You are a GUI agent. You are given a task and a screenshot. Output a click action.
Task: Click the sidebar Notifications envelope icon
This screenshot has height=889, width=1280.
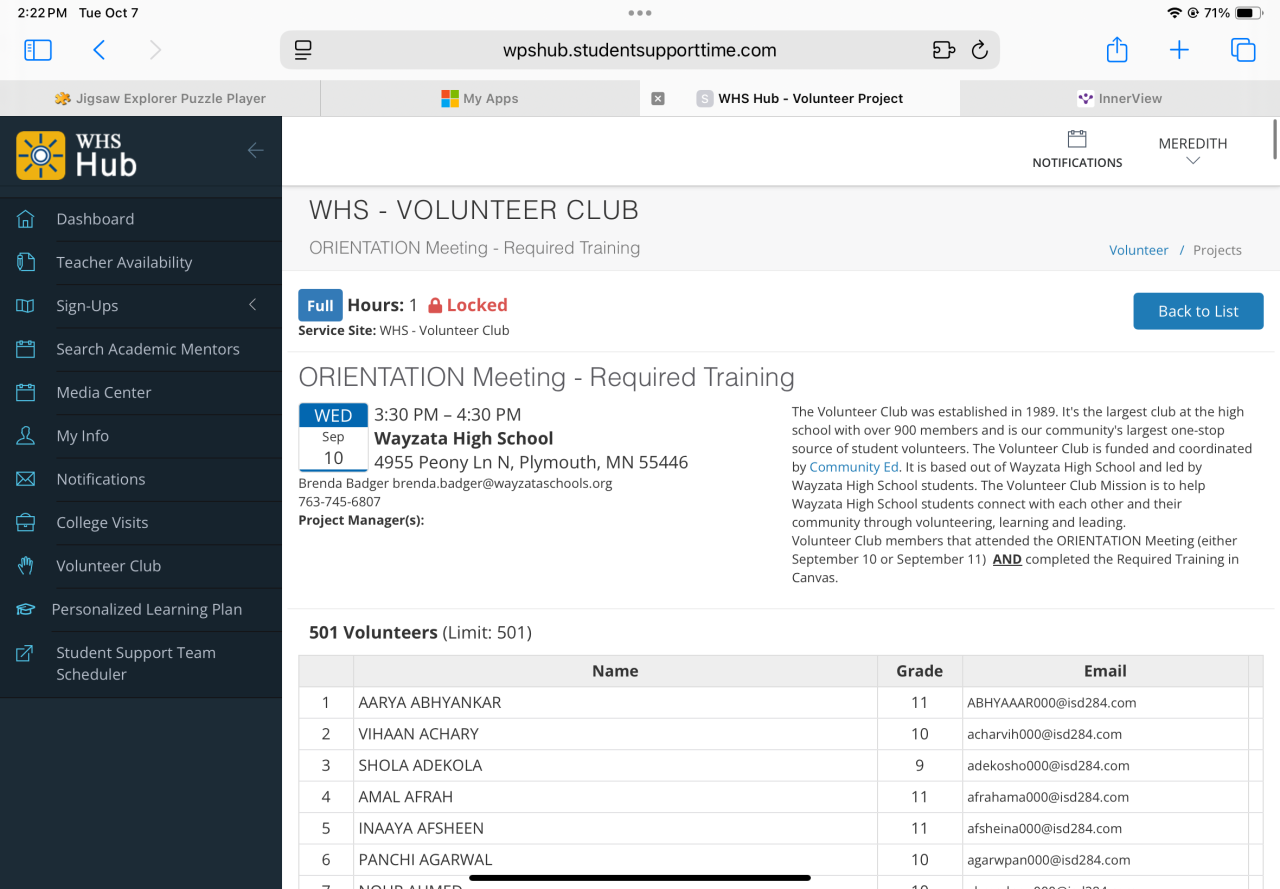tap(26, 479)
